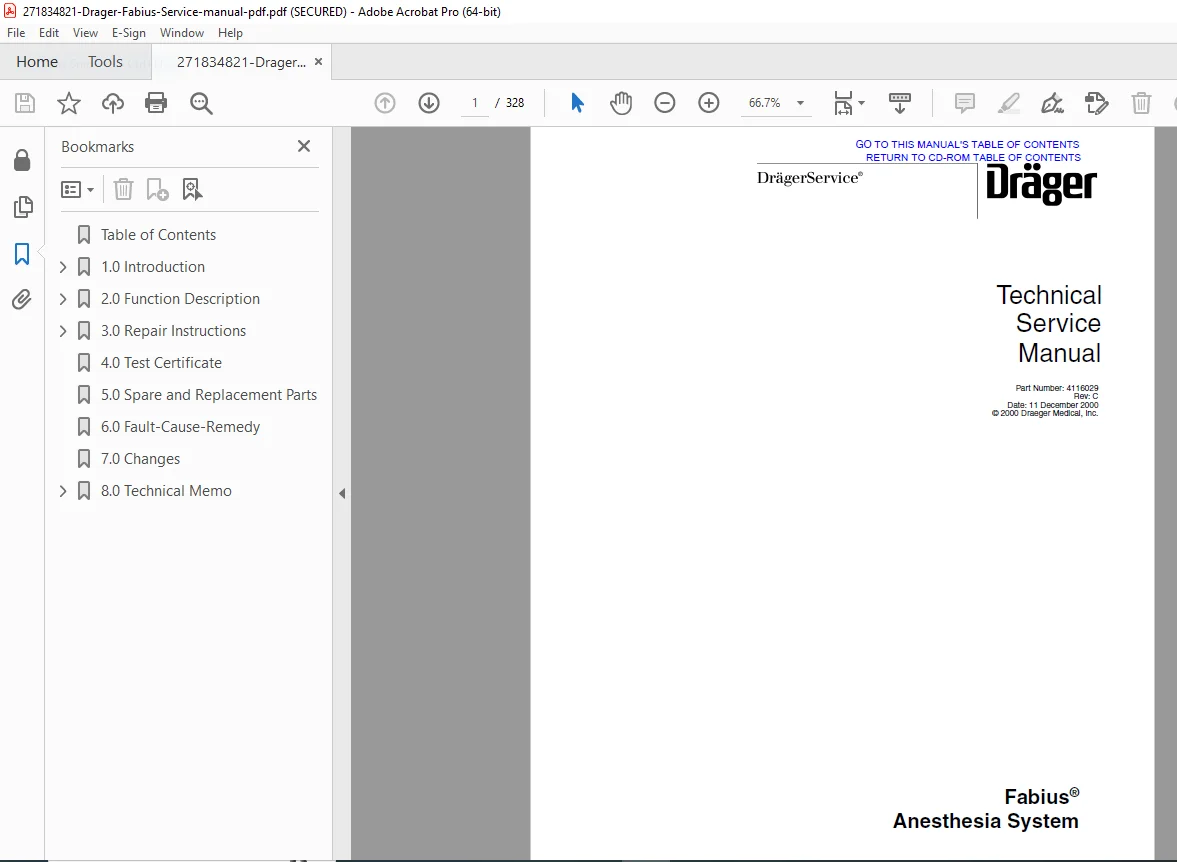
Task: Click the stamp and edit tool icon
Action: point(1097,103)
